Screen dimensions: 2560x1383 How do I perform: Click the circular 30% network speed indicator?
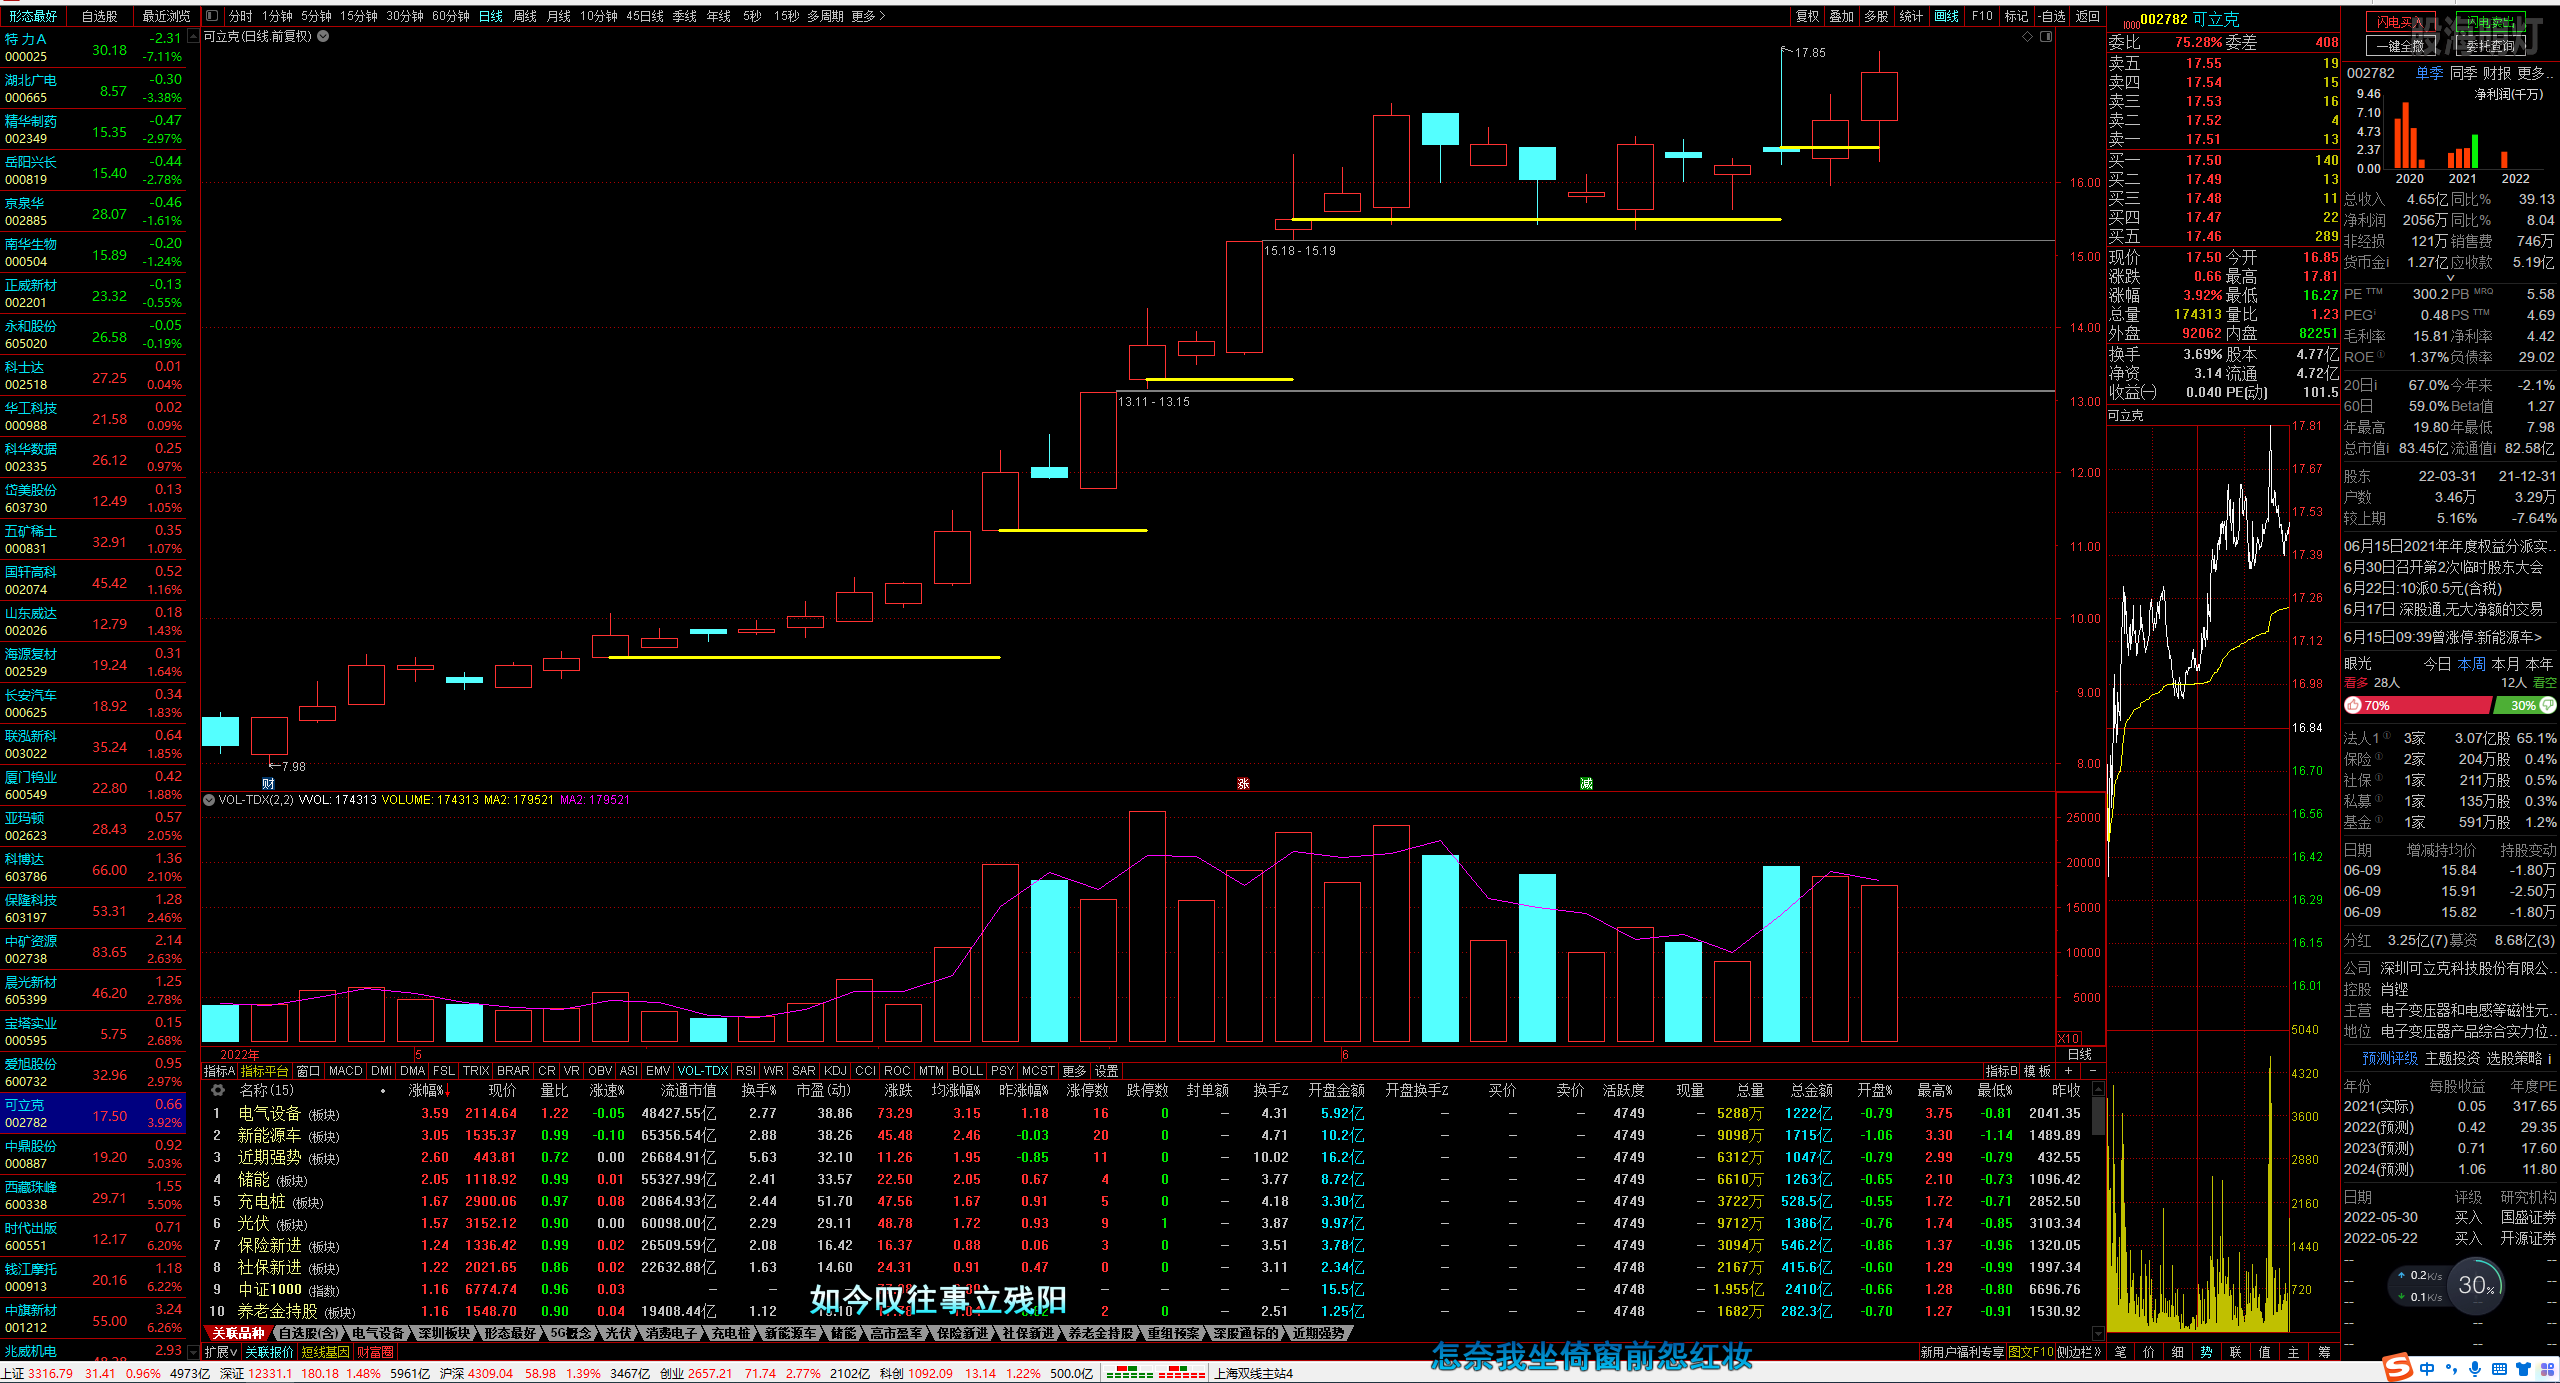click(x=2475, y=1285)
